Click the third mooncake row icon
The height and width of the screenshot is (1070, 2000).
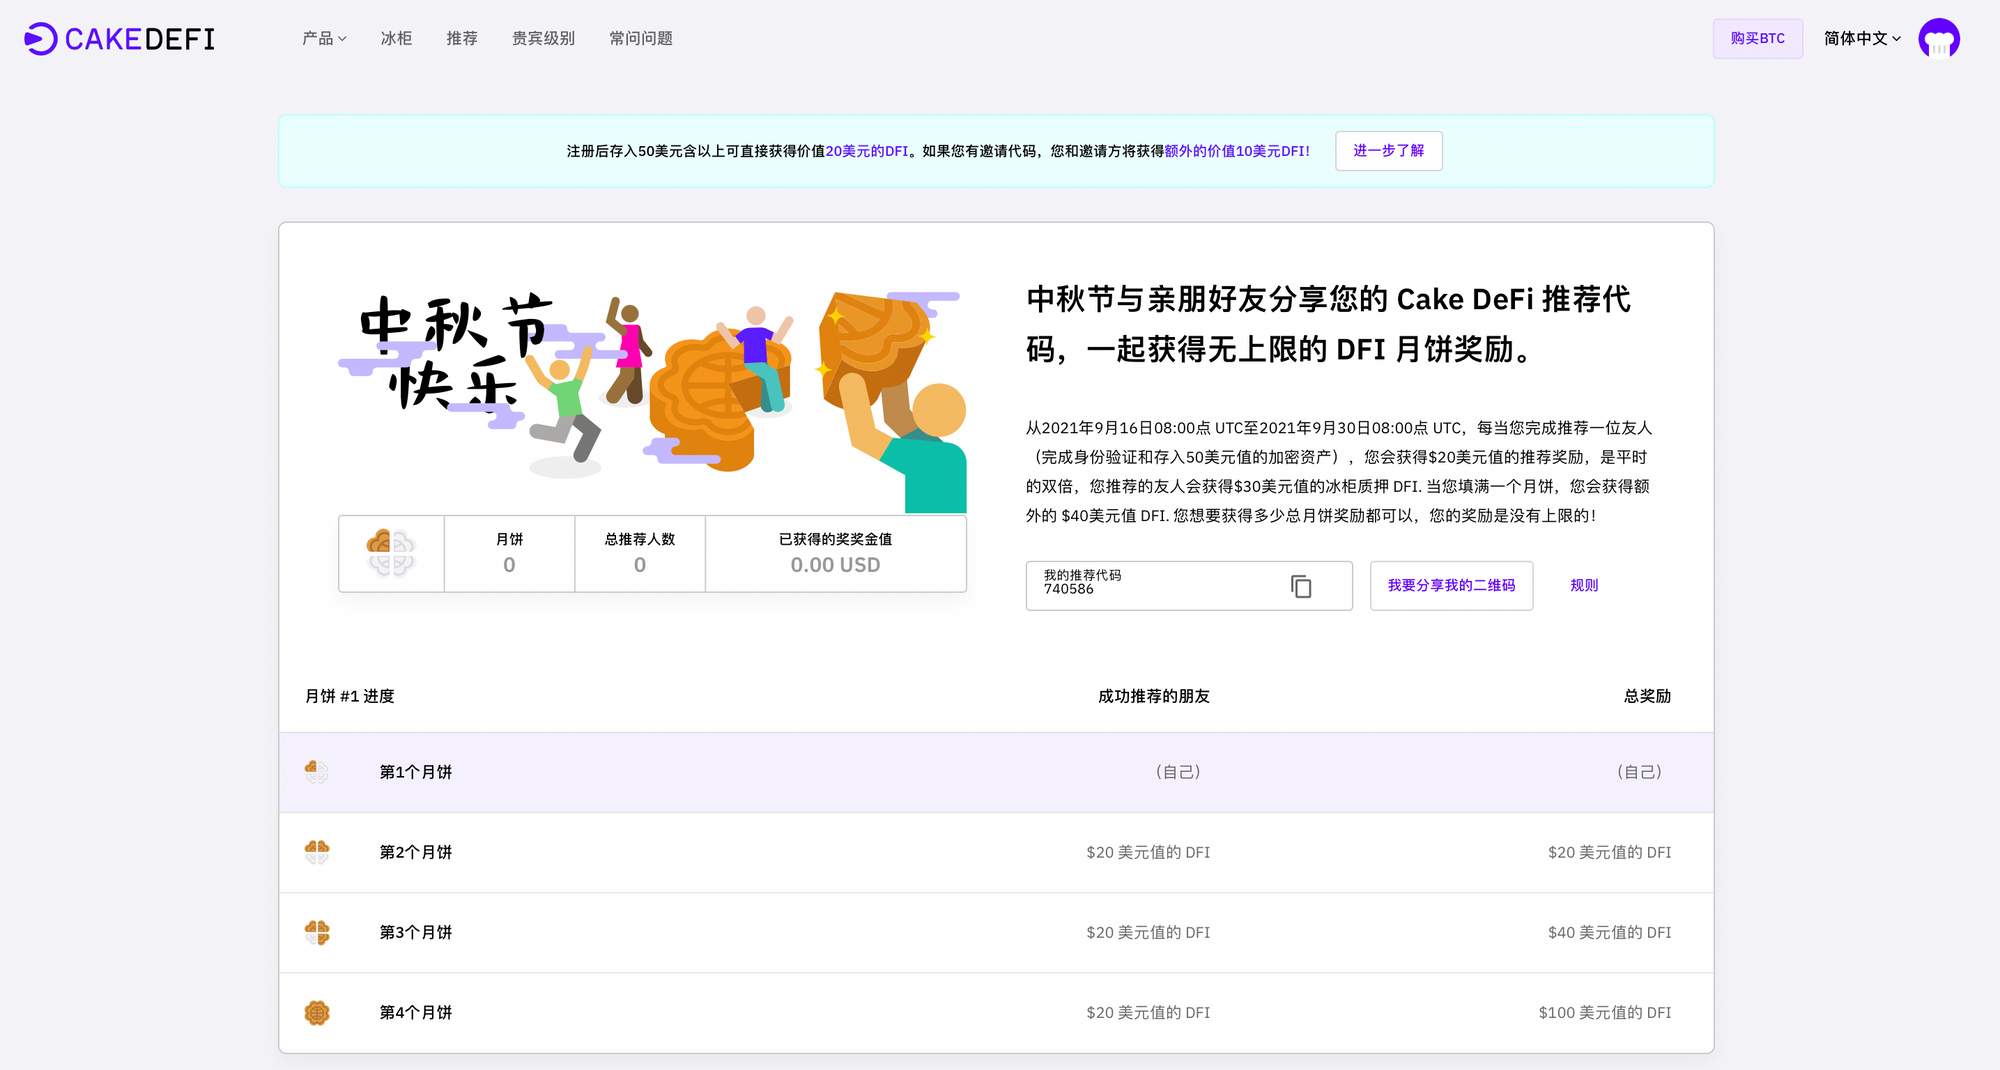point(317,932)
